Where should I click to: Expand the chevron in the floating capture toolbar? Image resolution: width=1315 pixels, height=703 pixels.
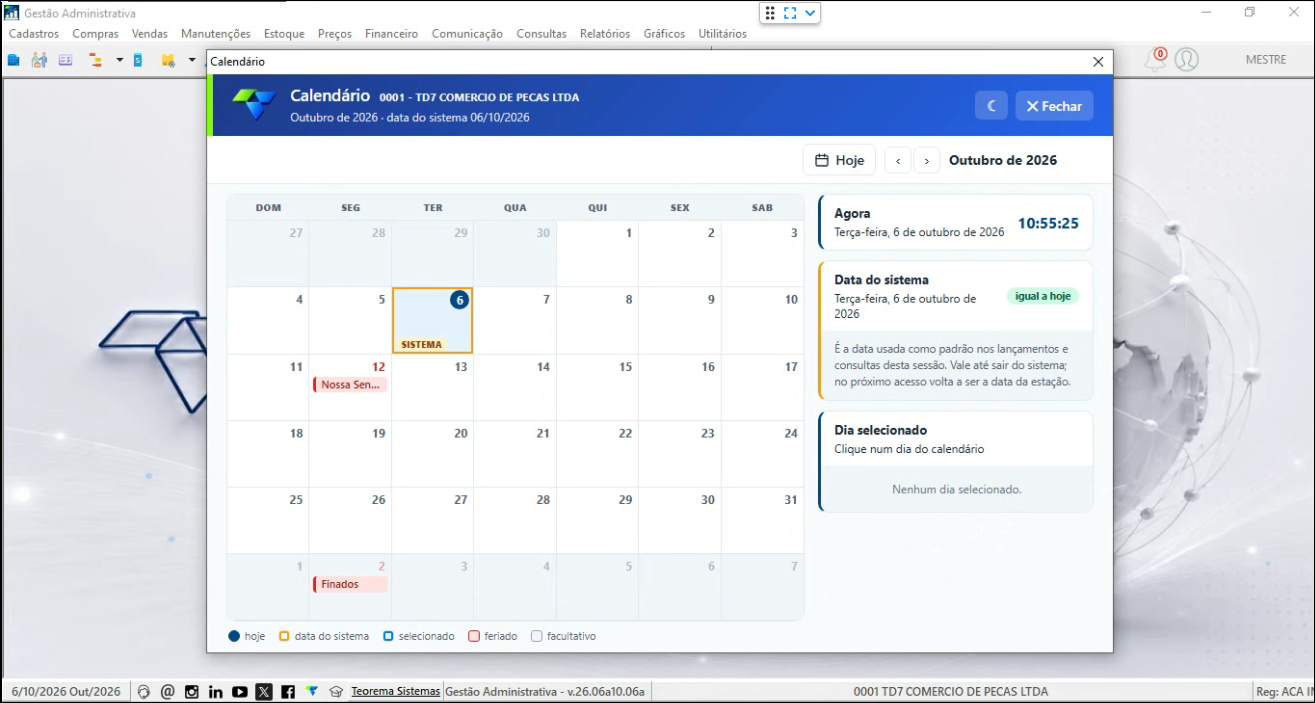point(811,13)
